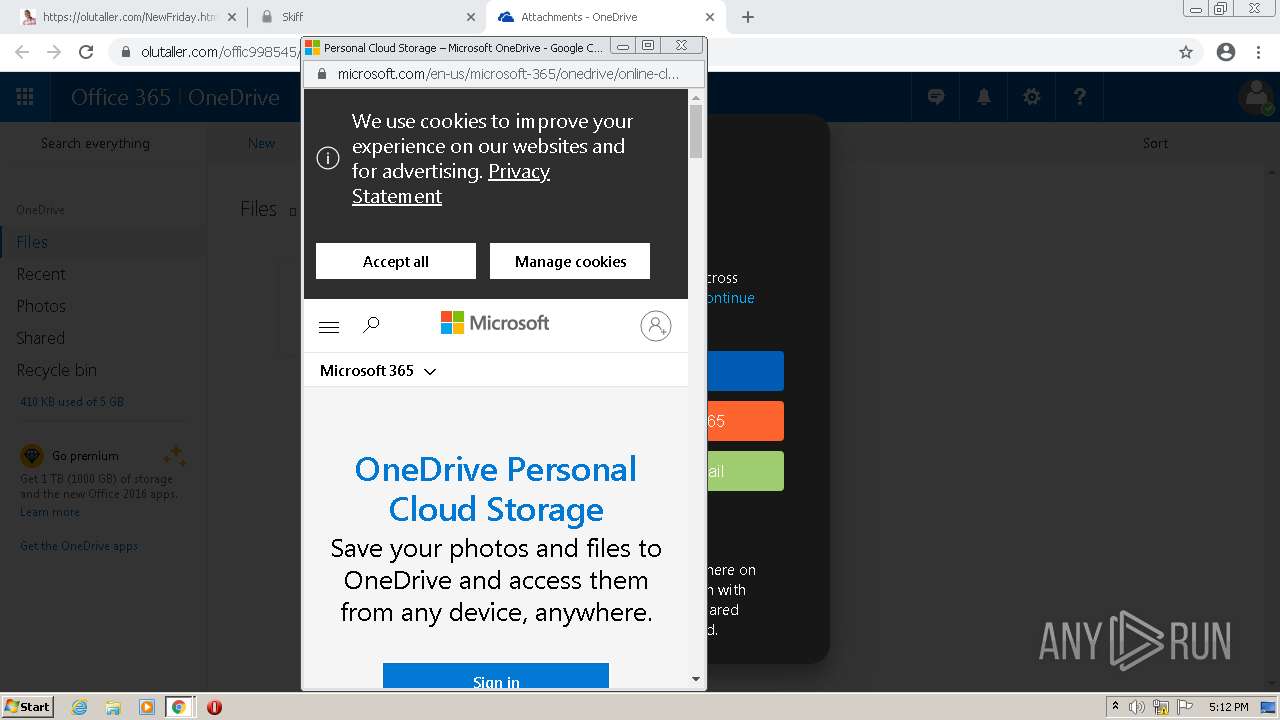The height and width of the screenshot is (720, 1280).
Task: Reload the page in main Chrome window
Action: [x=86, y=52]
